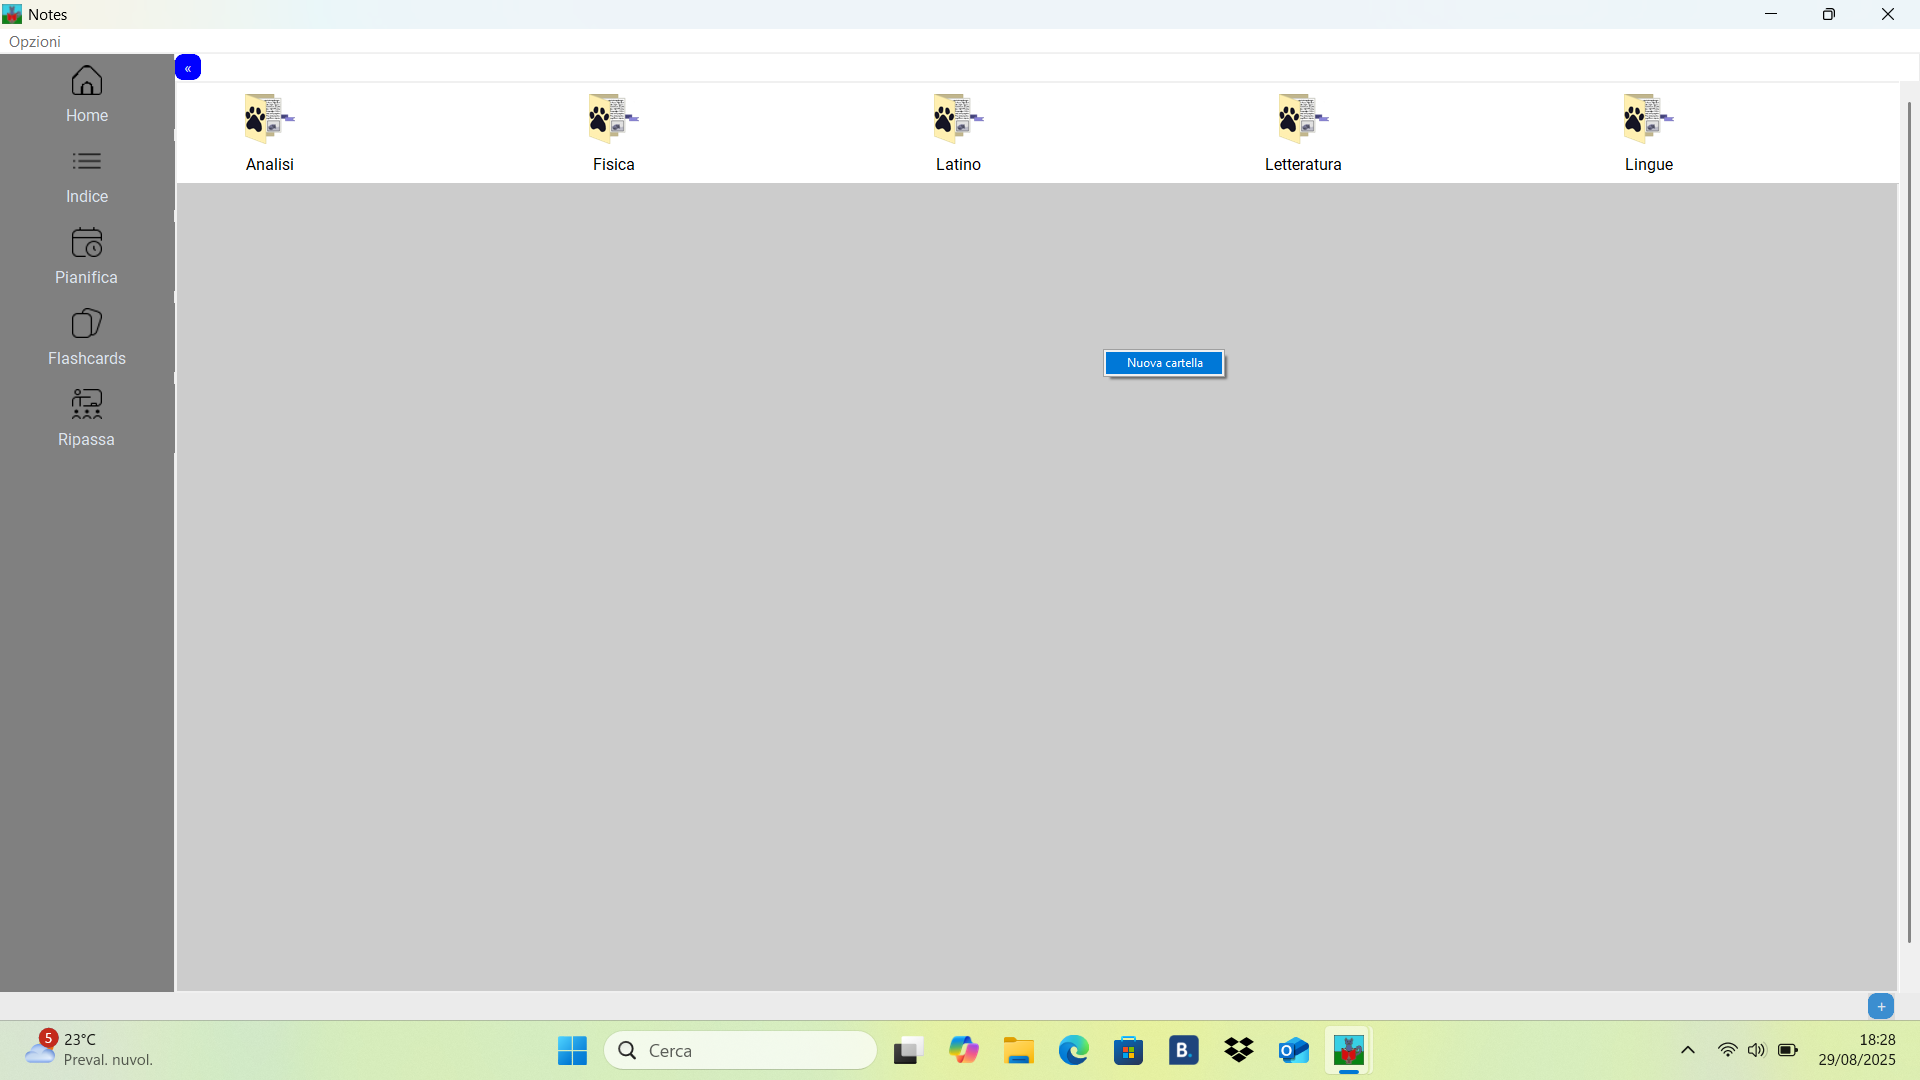This screenshot has height=1080, width=1920.
Task: Open Task View on the taskbar
Action: tap(907, 1051)
